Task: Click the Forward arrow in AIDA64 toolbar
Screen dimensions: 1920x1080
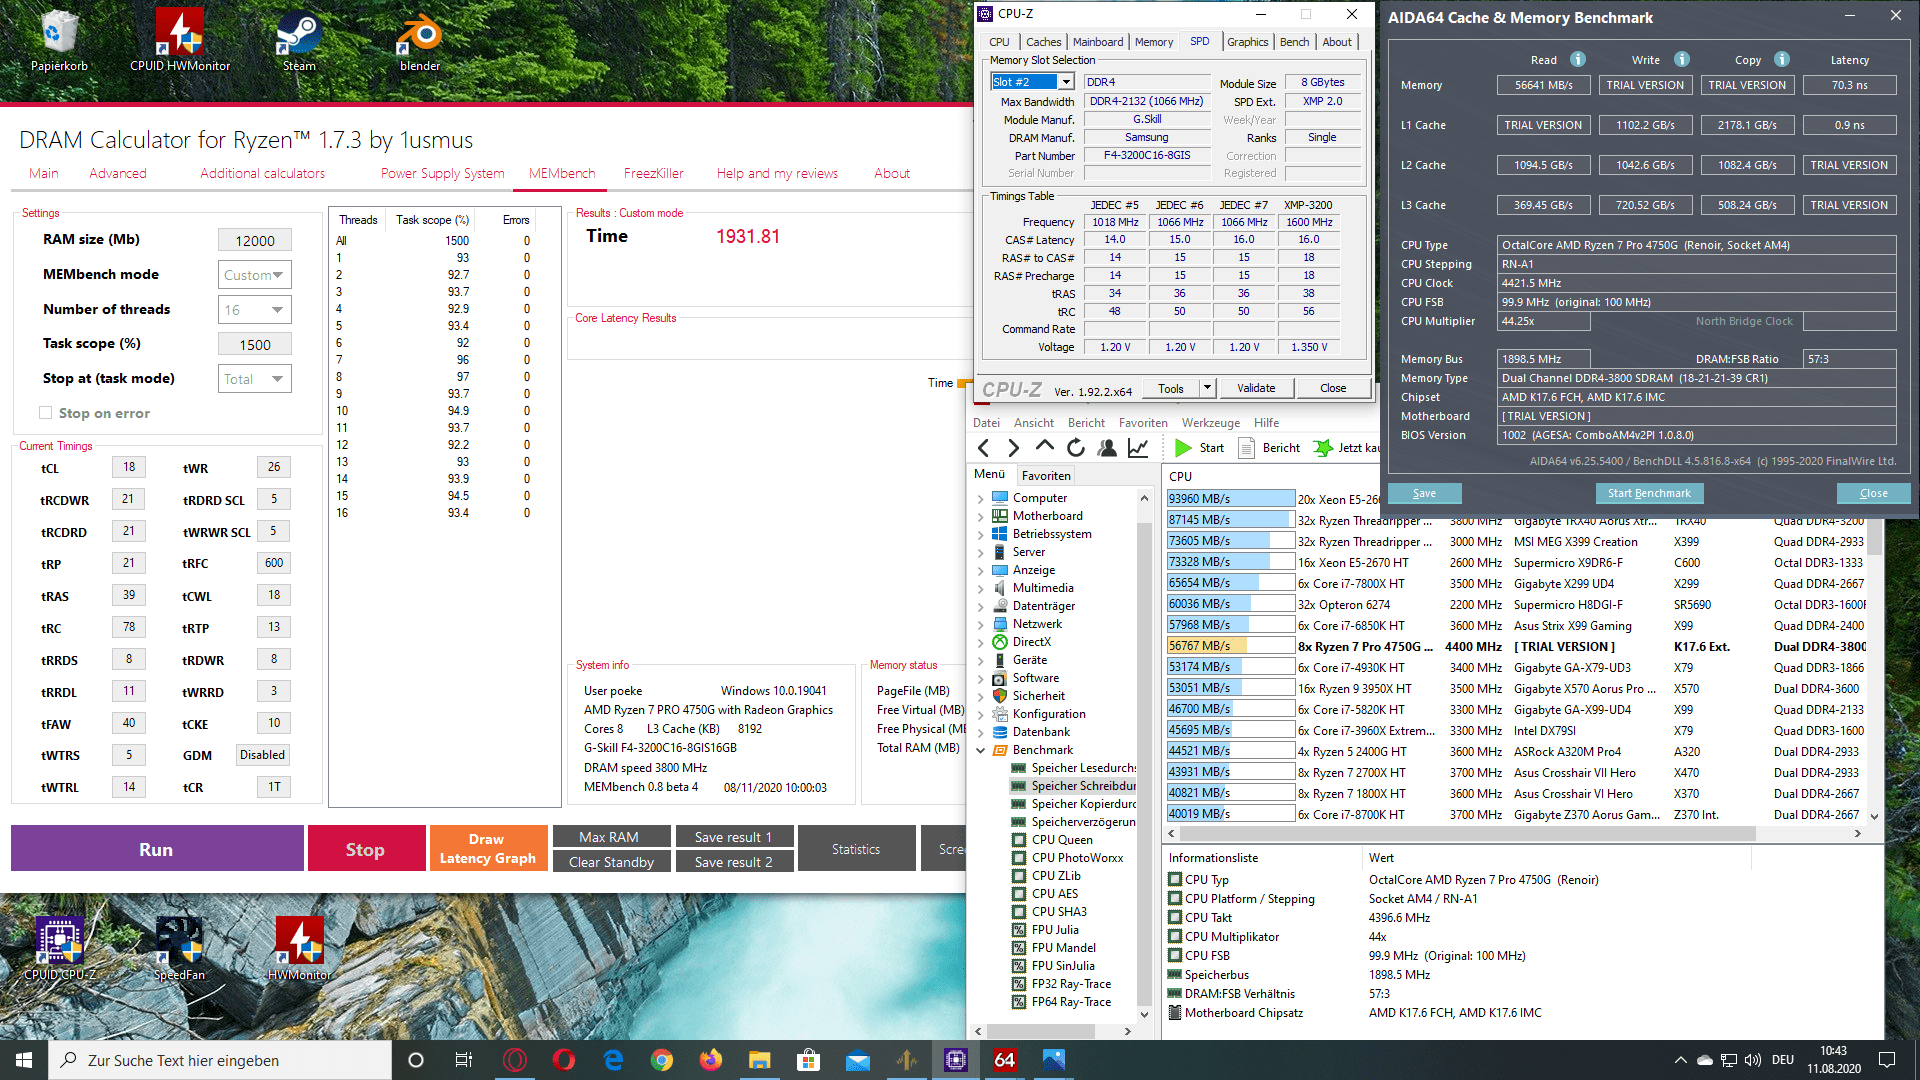Action: [x=1014, y=448]
